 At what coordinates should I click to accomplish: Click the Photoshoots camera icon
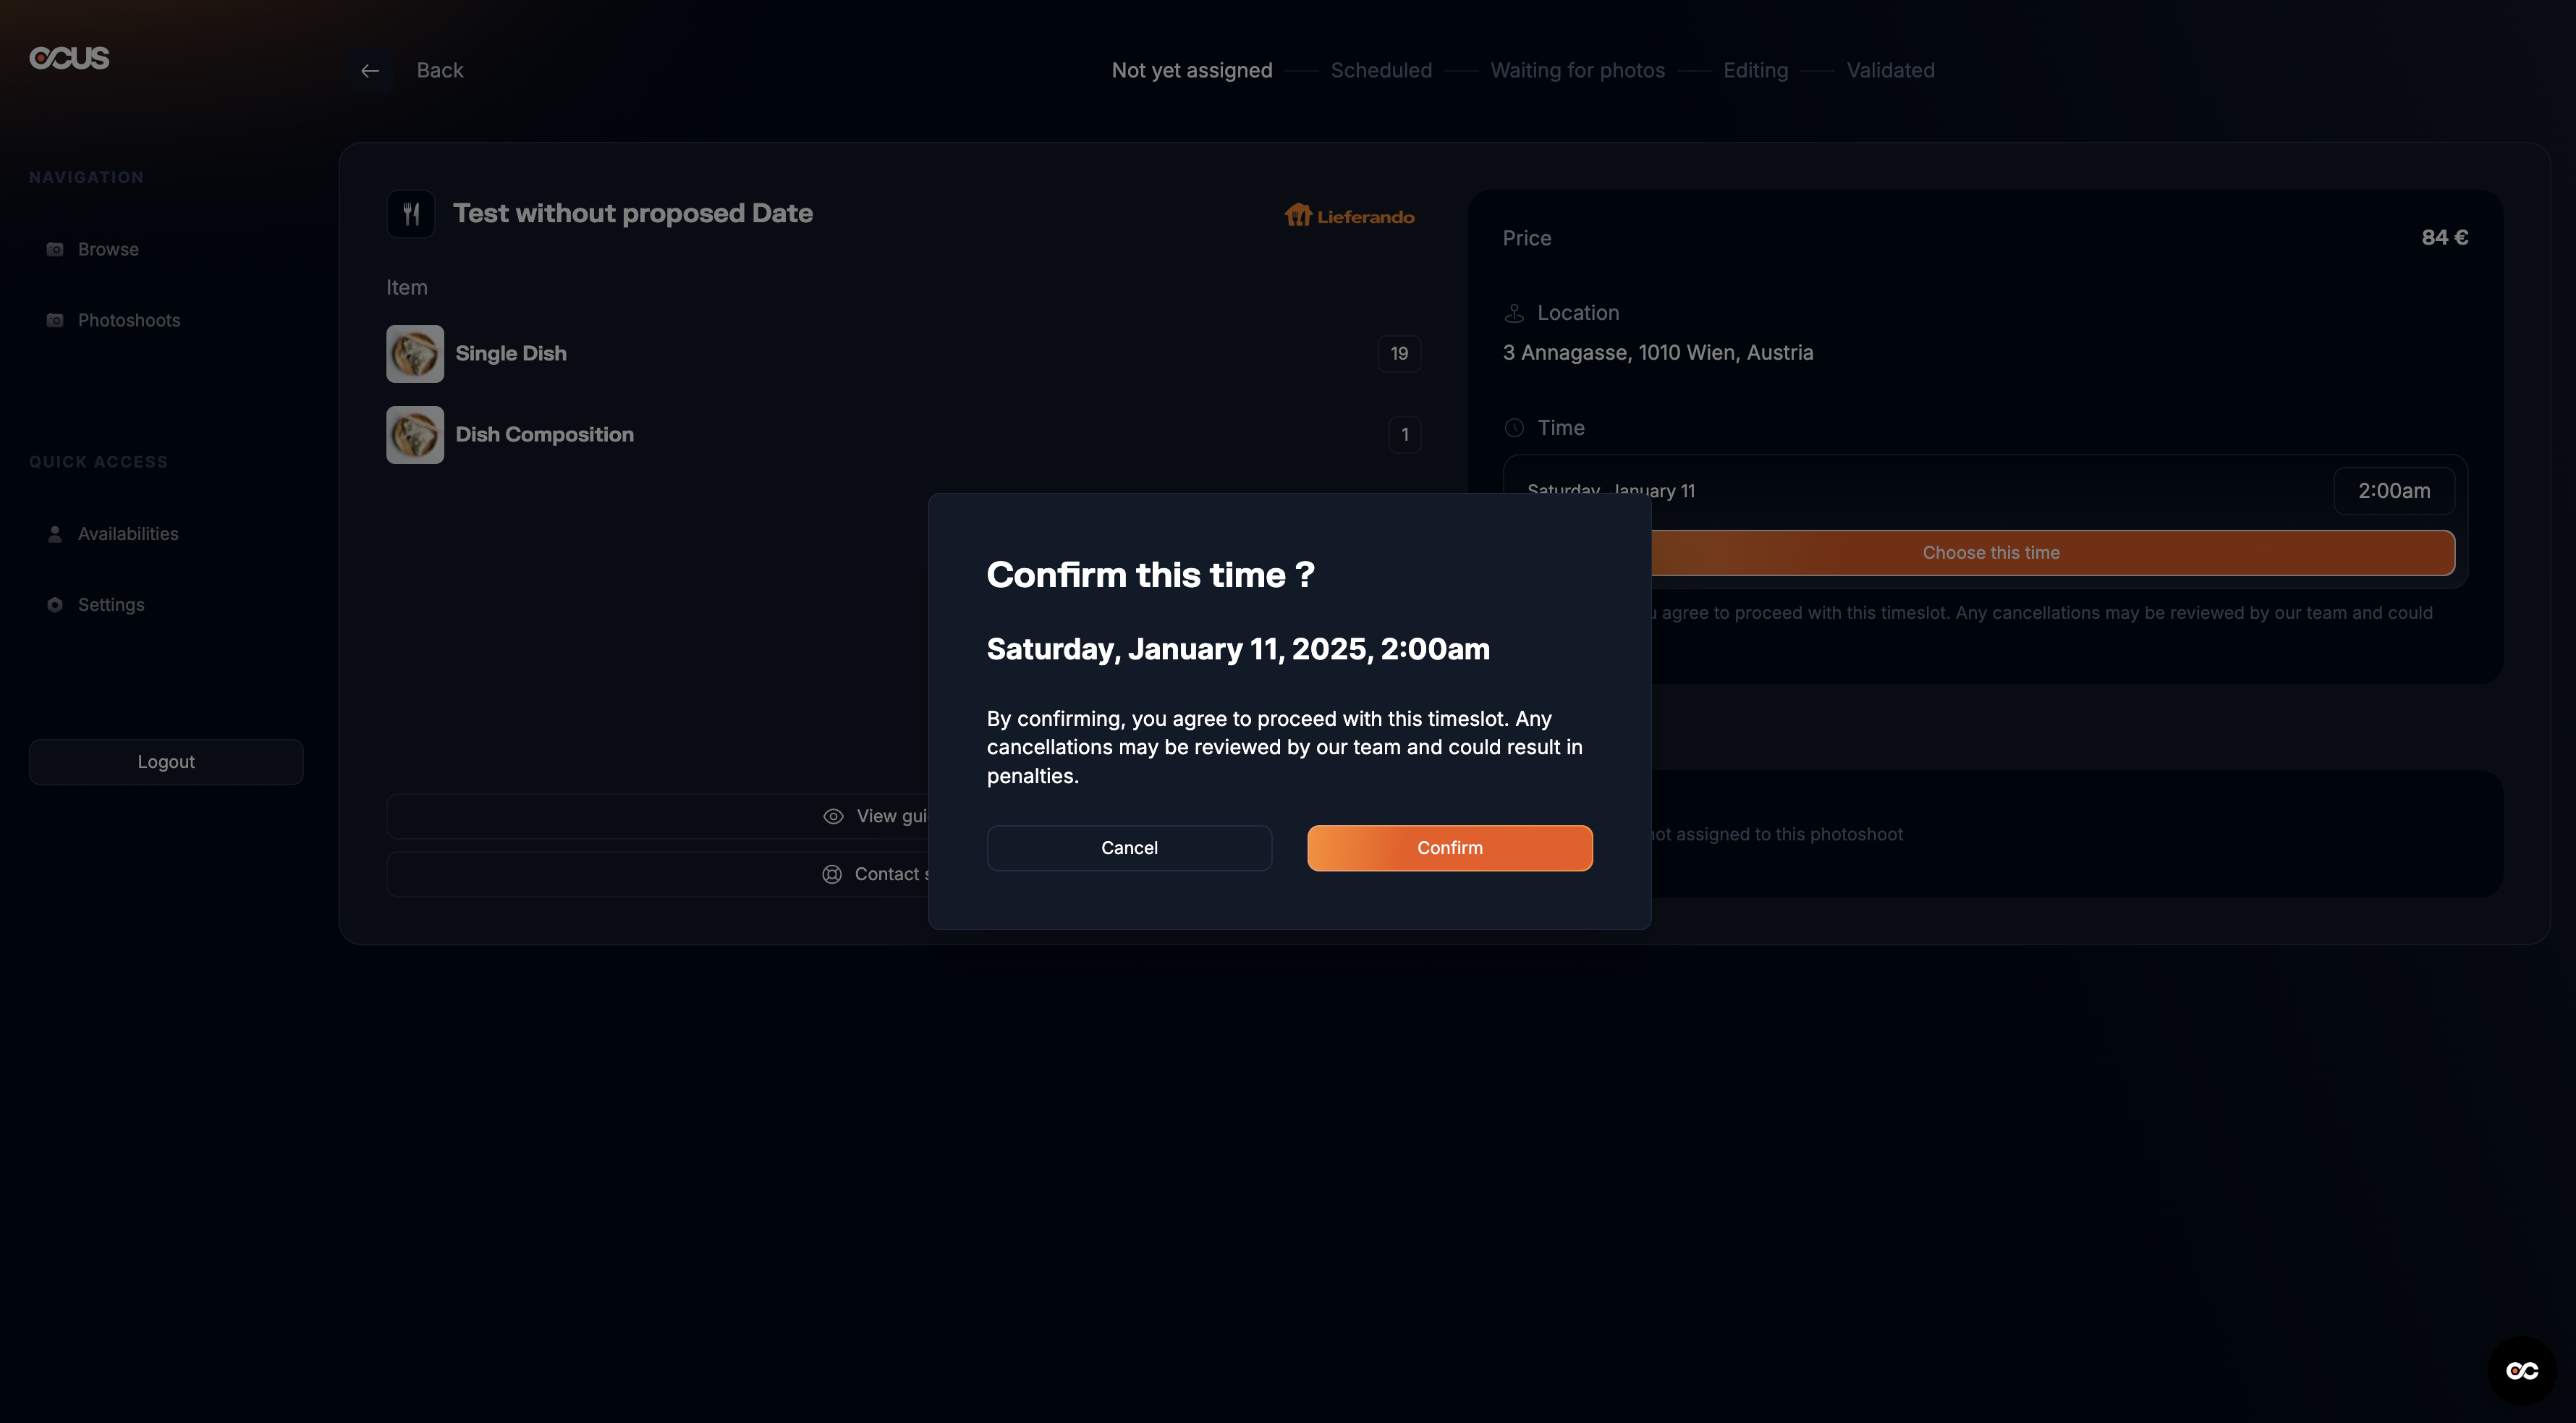[x=55, y=320]
